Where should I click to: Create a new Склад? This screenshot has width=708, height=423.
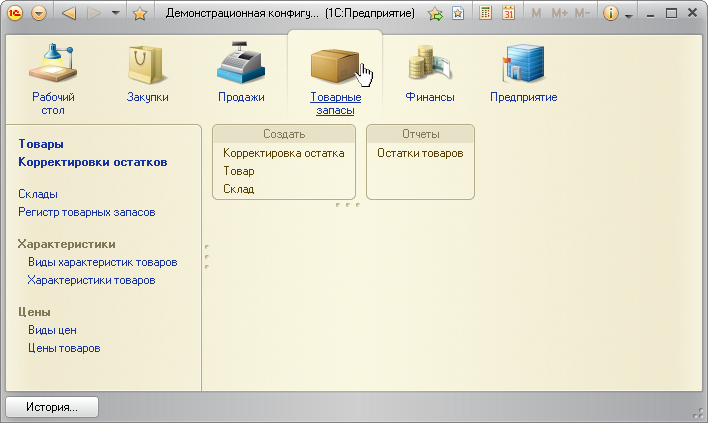click(x=238, y=189)
